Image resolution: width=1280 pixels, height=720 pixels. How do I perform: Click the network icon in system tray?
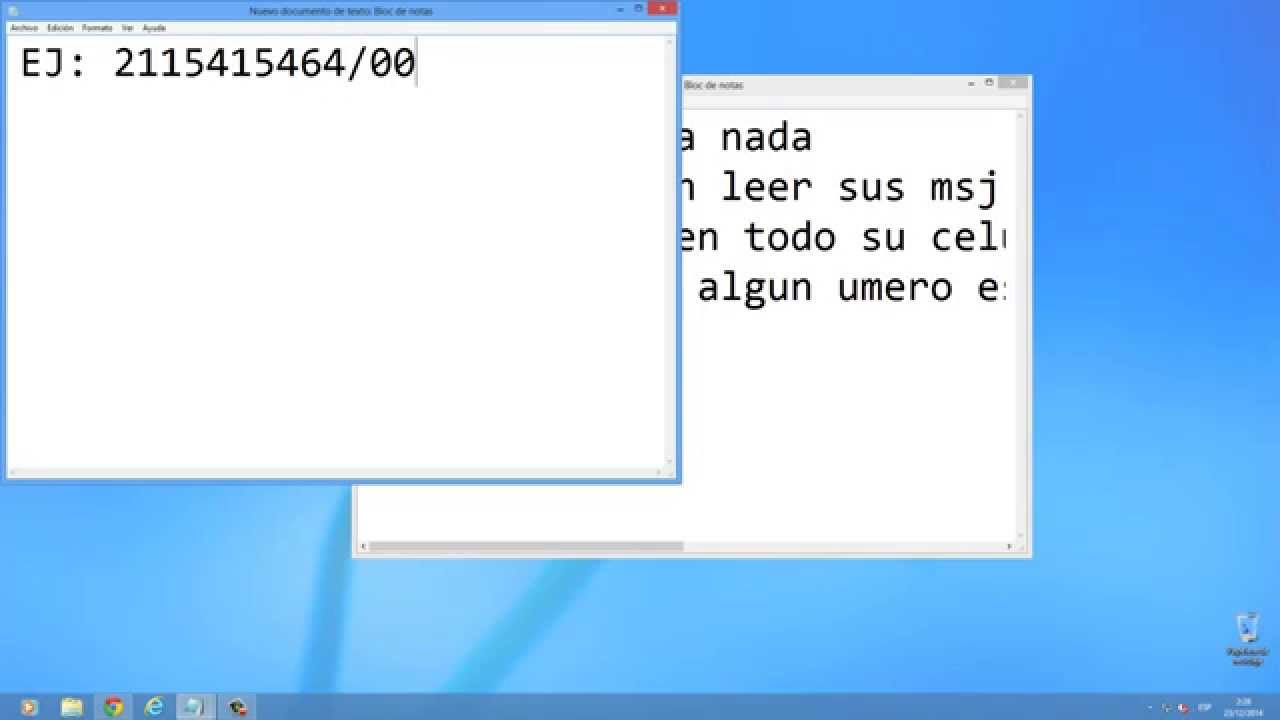click(1167, 708)
